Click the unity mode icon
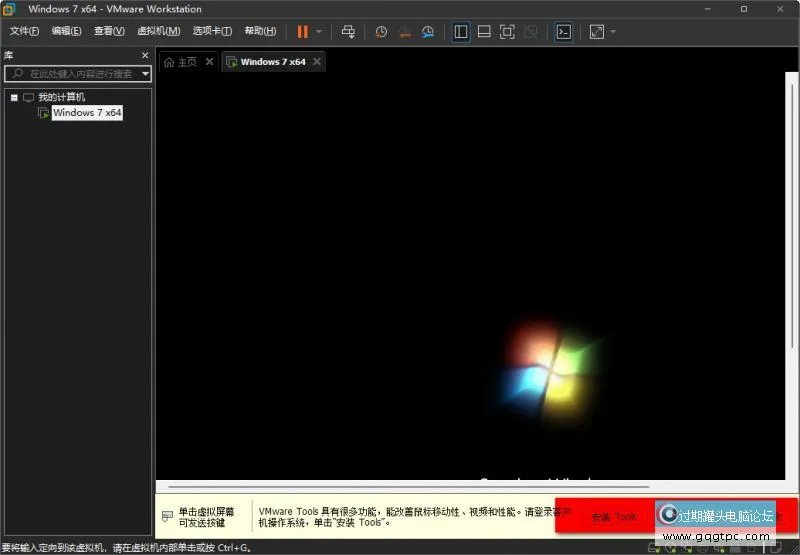This screenshot has height=555, width=800. [531, 32]
